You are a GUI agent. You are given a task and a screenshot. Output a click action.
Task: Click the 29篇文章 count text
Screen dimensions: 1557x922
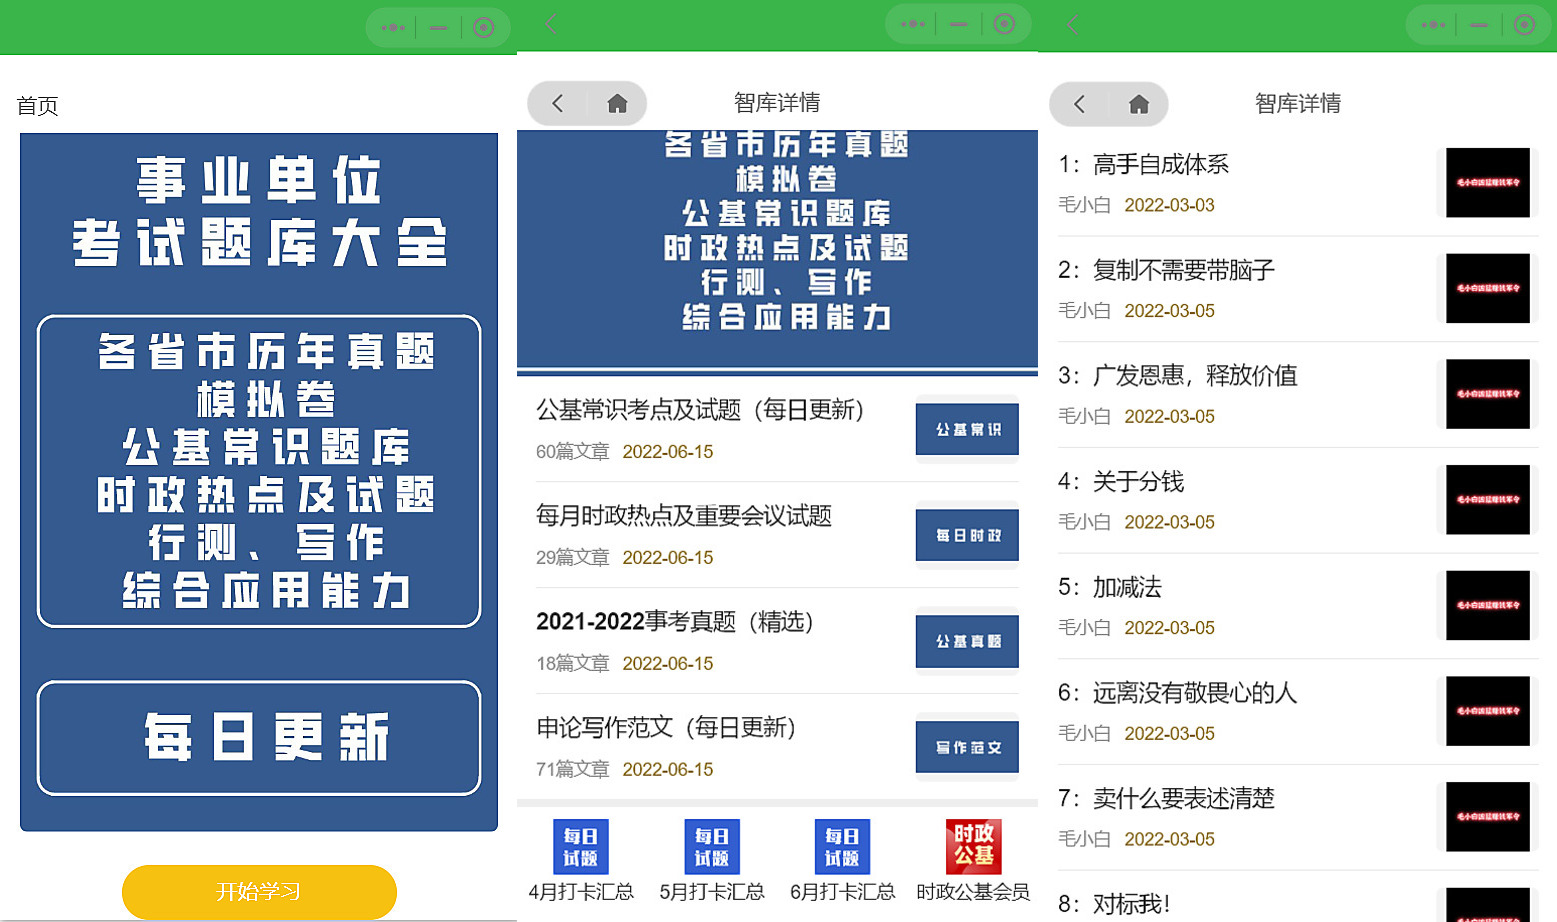[x=572, y=558]
